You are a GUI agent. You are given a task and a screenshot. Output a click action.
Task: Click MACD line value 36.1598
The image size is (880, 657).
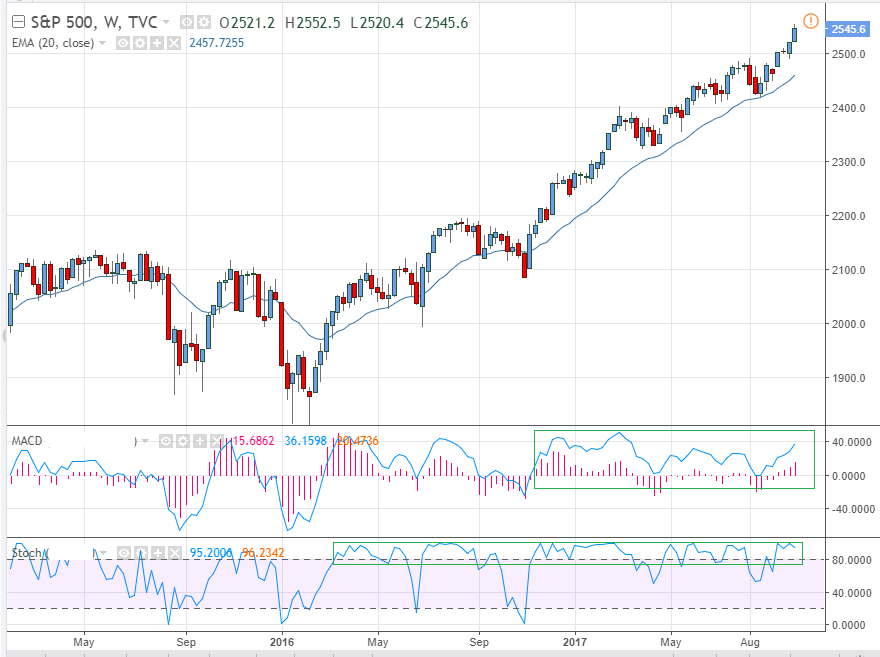pos(305,441)
